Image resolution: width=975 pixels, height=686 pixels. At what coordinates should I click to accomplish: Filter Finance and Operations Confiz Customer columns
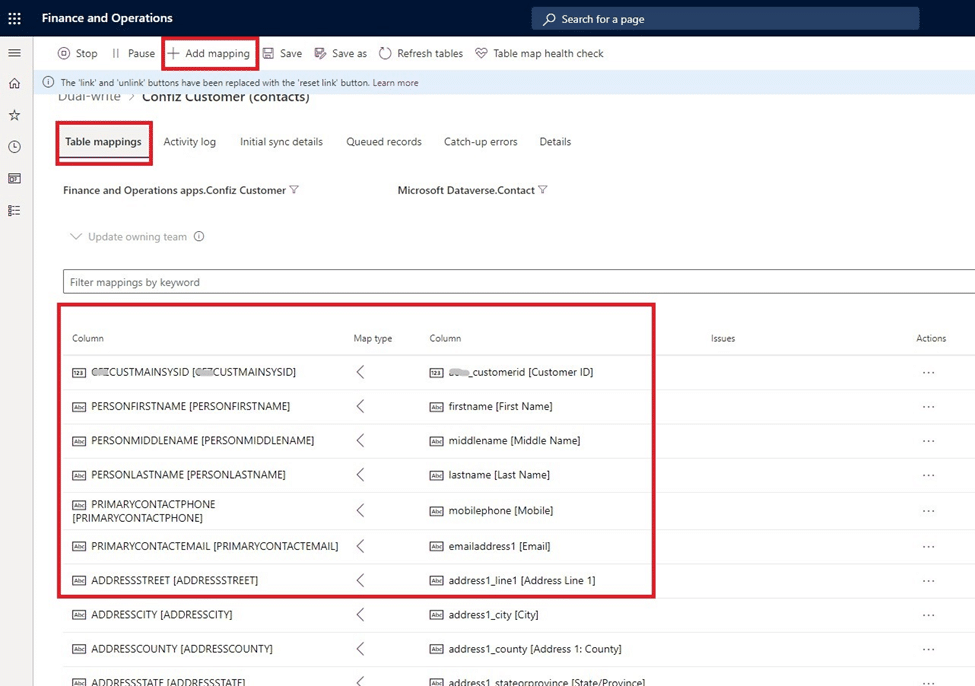(x=295, y=190)
